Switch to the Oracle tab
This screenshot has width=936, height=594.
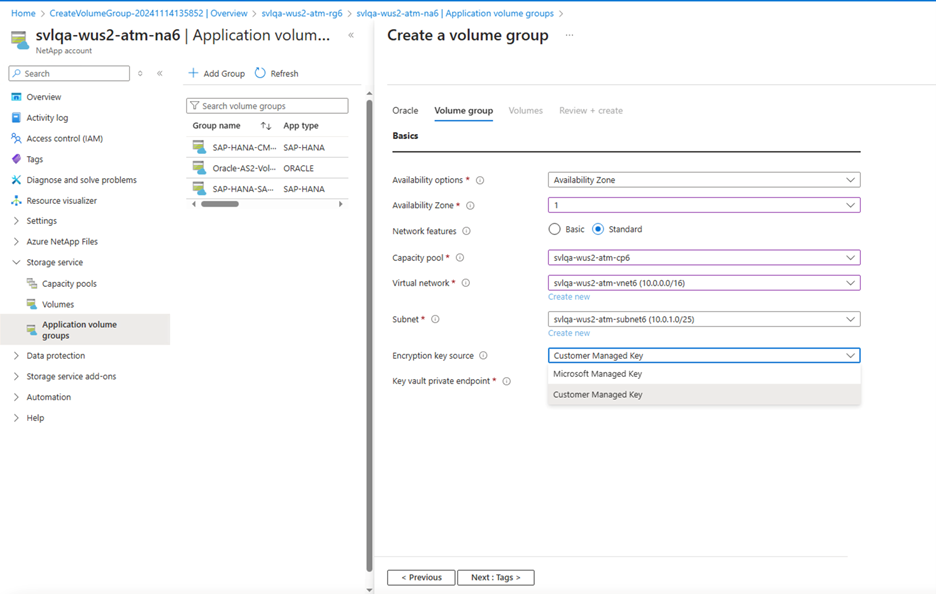pyautogui.click(x=405, y=111)
